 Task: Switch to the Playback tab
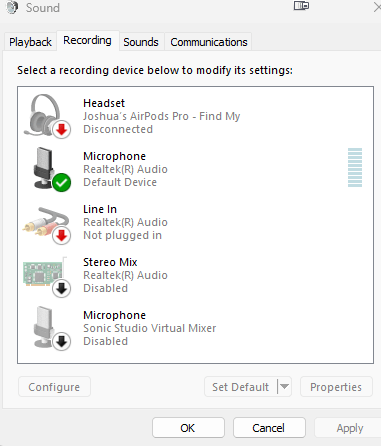[30, 42]
